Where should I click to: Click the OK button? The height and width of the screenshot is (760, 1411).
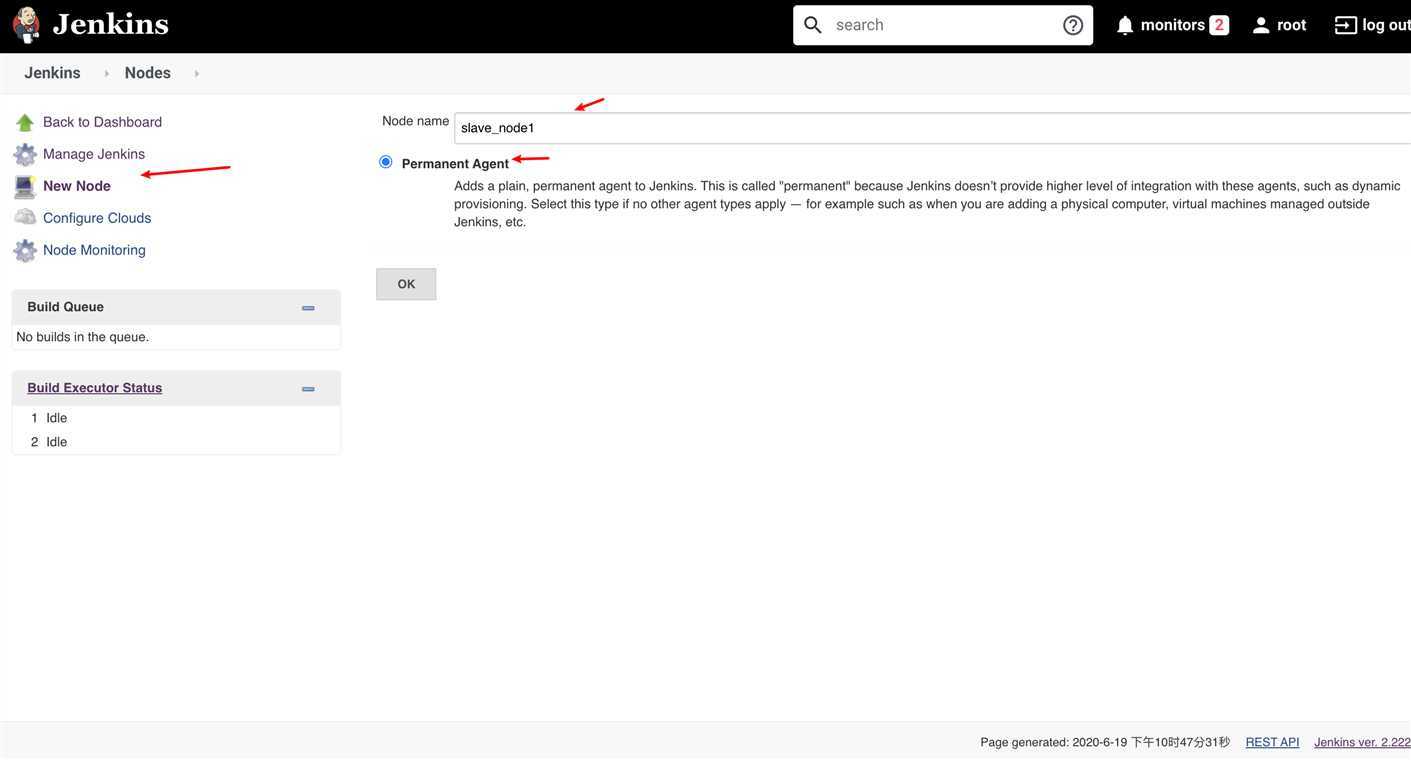tap(406, 284)
